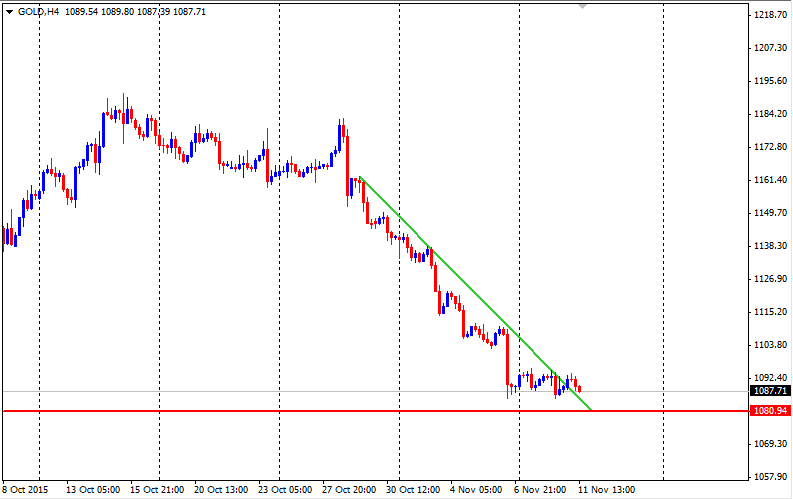Click the 1089.80 high price value
Screen dimensions: 793x499
tap(117, 12)
